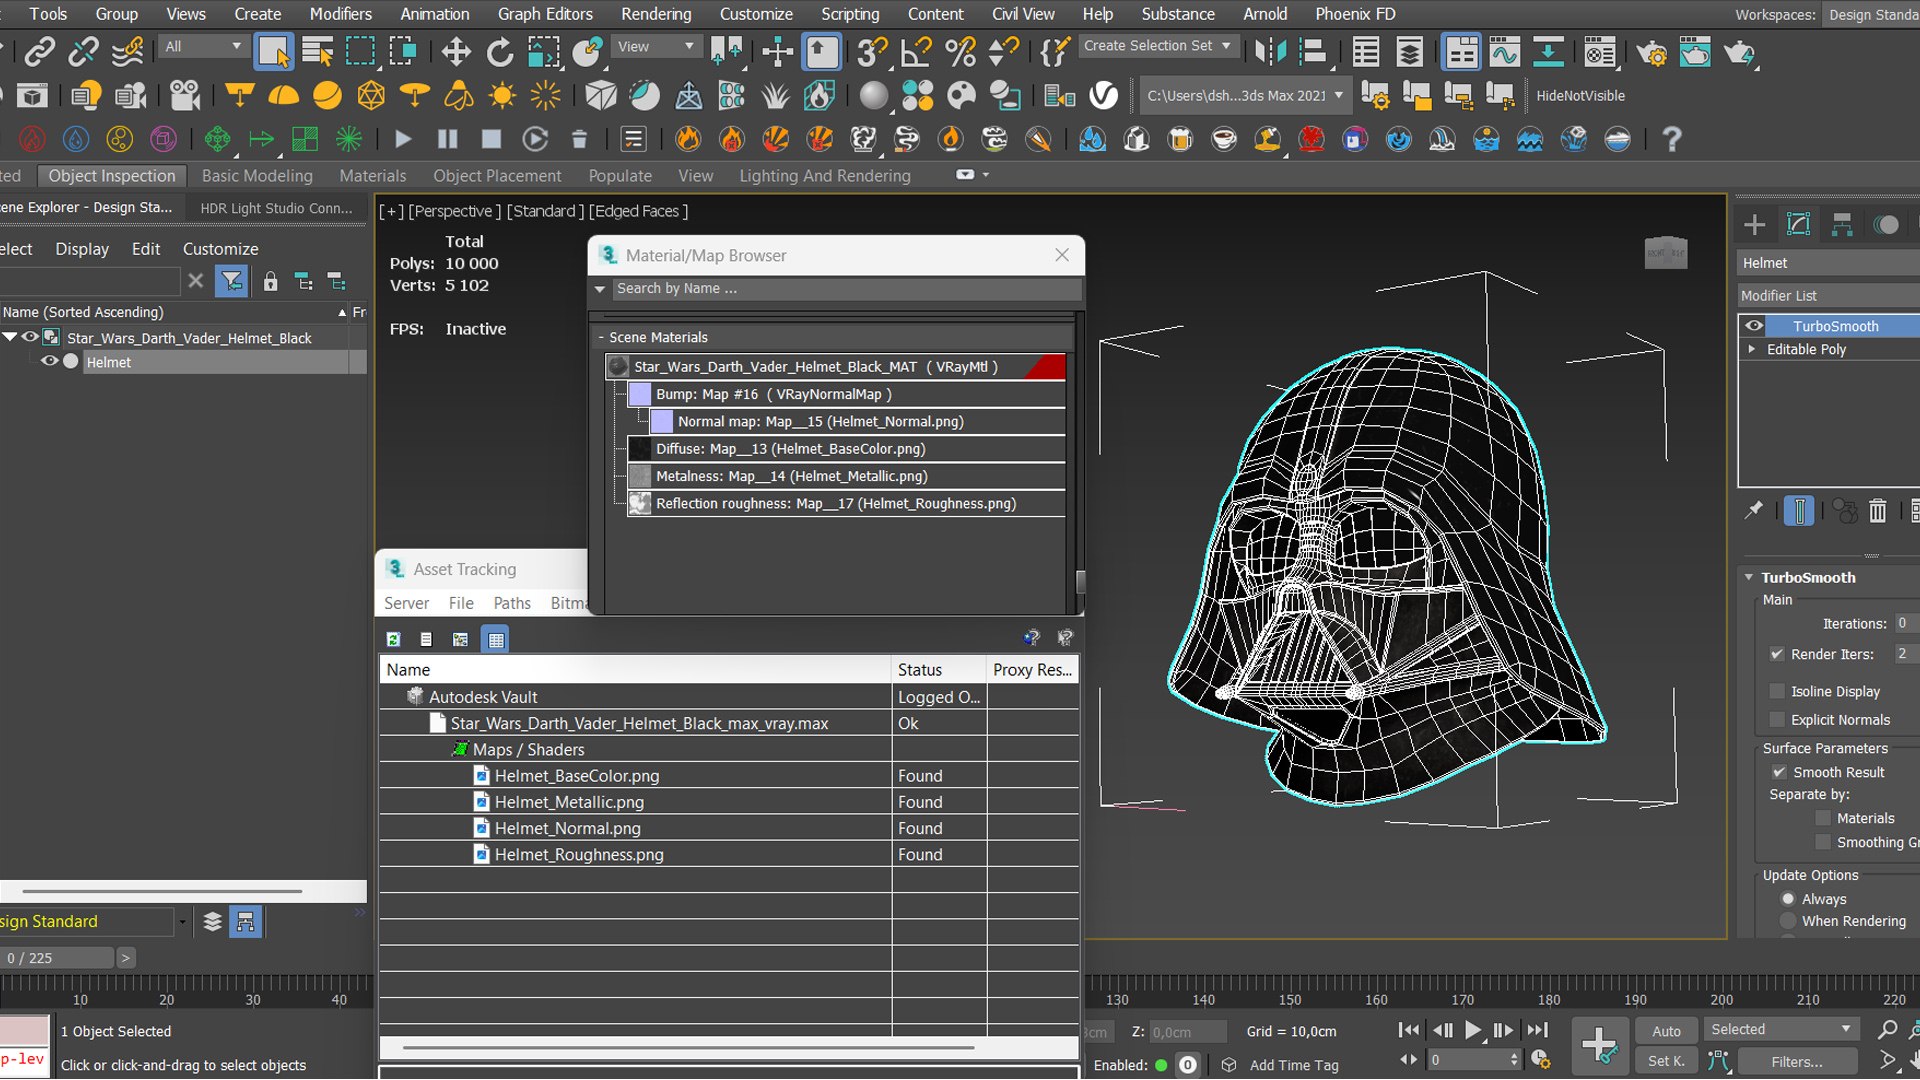Uncheck Smooth Result checkbox
Screen dimensions: 1920x1080
click(x=1779, y=772)
